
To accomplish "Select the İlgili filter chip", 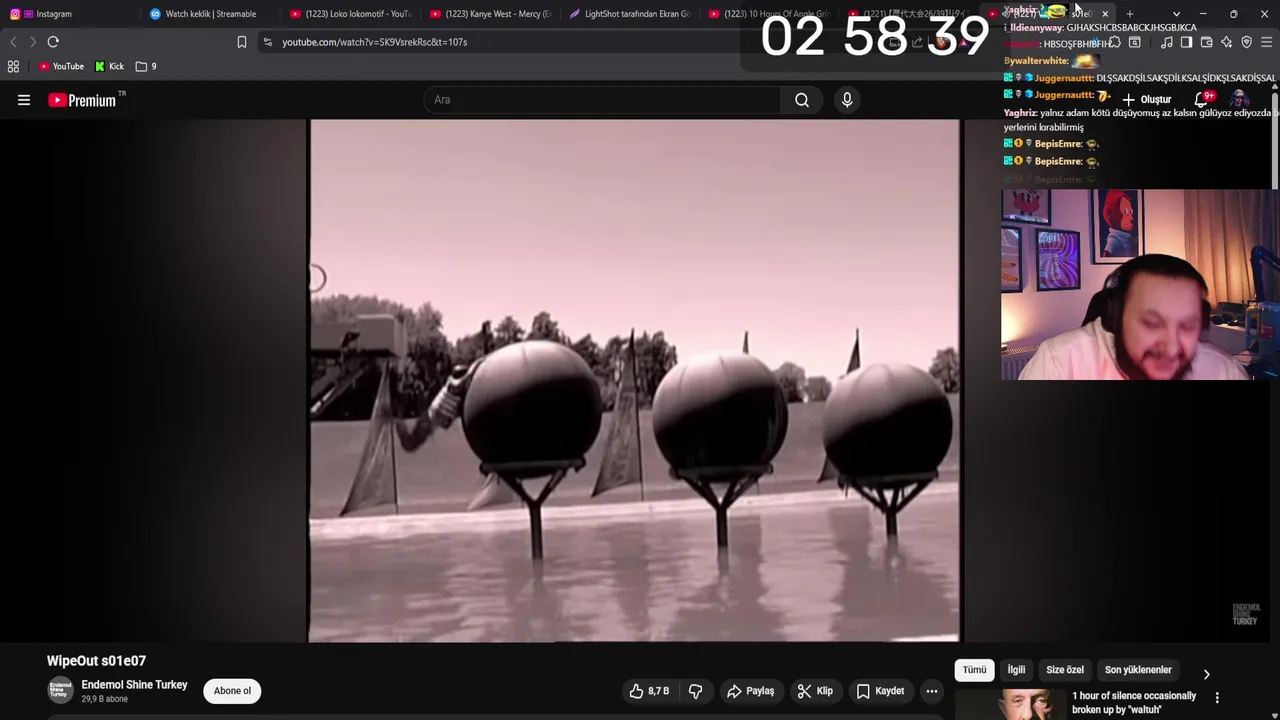I will click(x=1016, y=670).
